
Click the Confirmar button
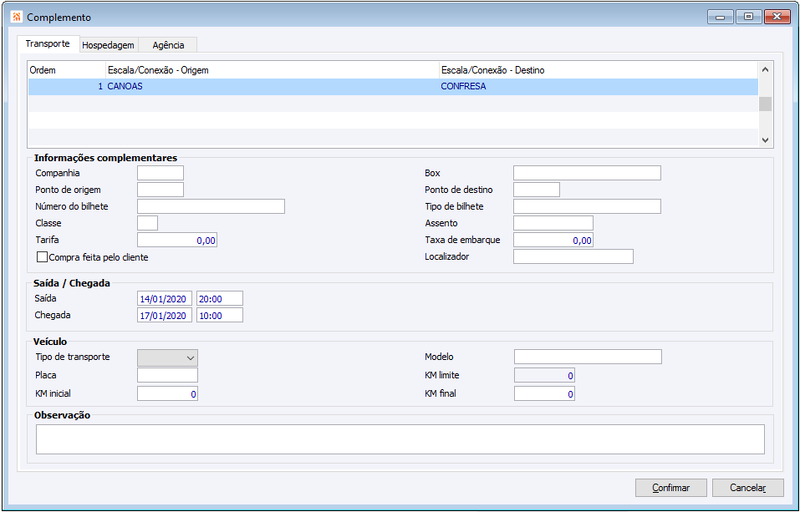671,488
